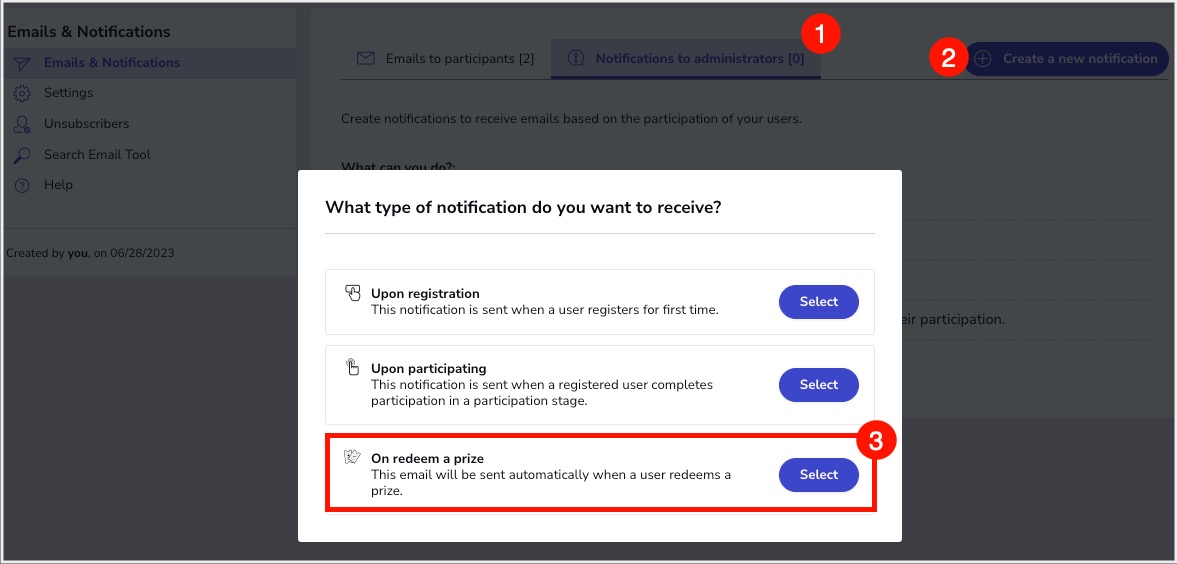1177x564 pixels.
Task: Click the envelope icon on participants tab
Action: pos(366,59)
